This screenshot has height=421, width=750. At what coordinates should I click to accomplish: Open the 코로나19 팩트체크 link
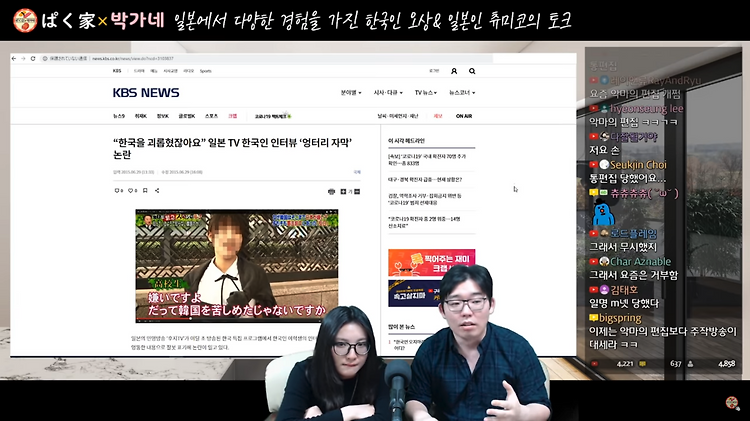[x=273, y=116]
